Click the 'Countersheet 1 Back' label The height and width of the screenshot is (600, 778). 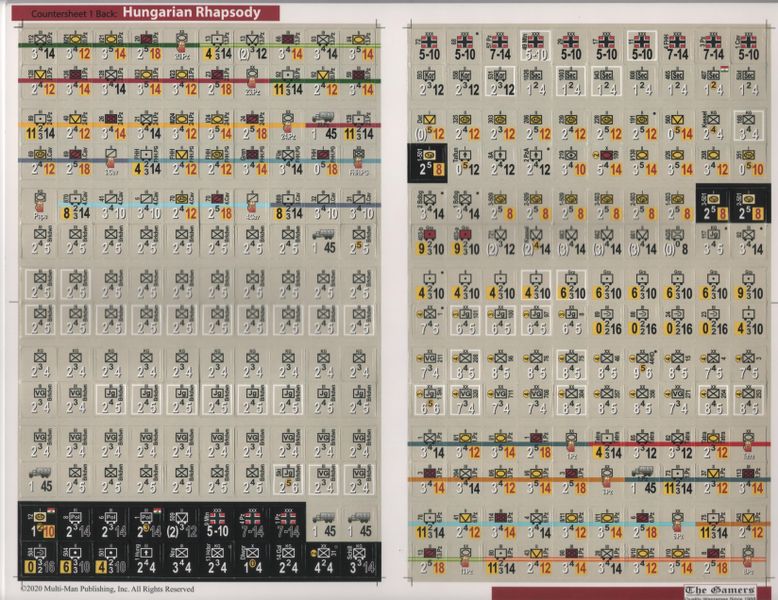[x=74, y=14]
